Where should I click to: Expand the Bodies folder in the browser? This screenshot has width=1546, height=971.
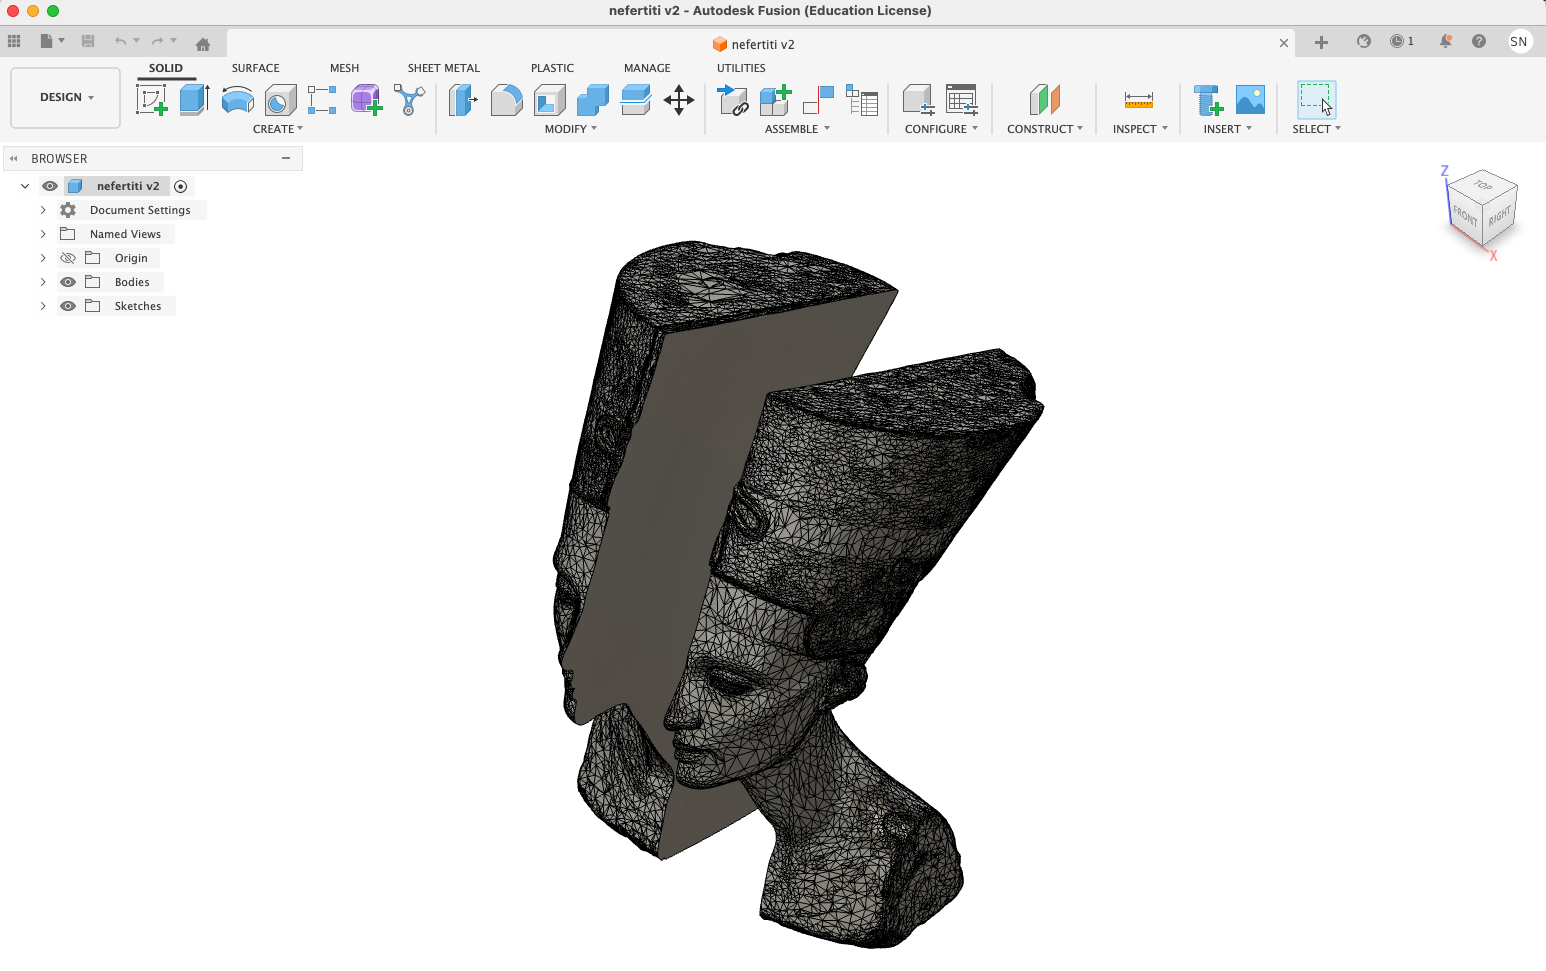click(43, 281)
